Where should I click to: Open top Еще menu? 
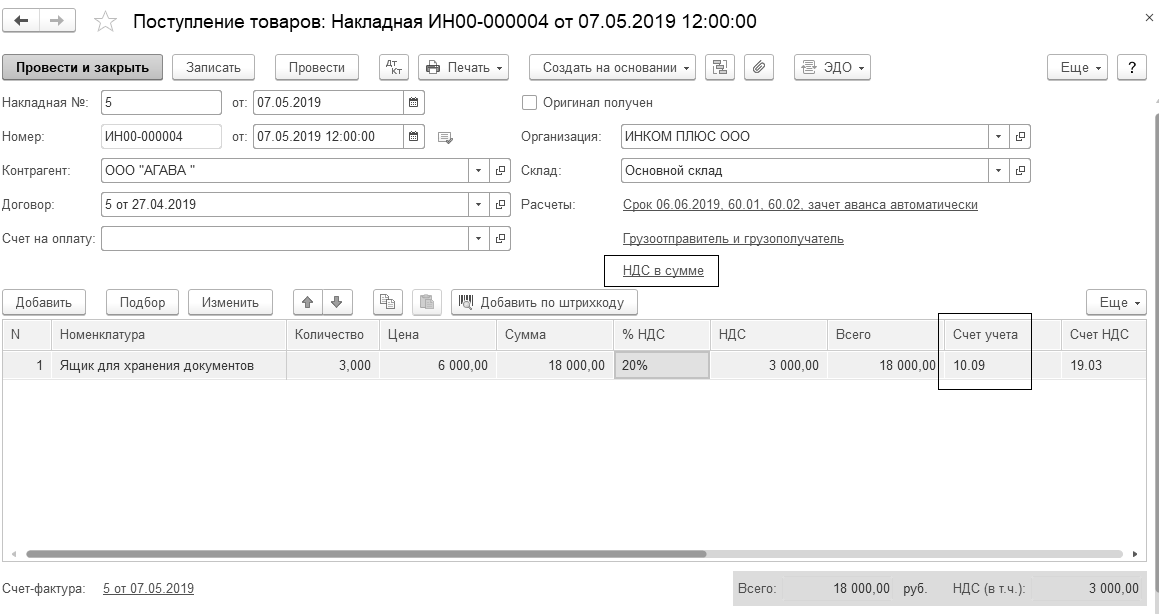tap(1078, 67)
